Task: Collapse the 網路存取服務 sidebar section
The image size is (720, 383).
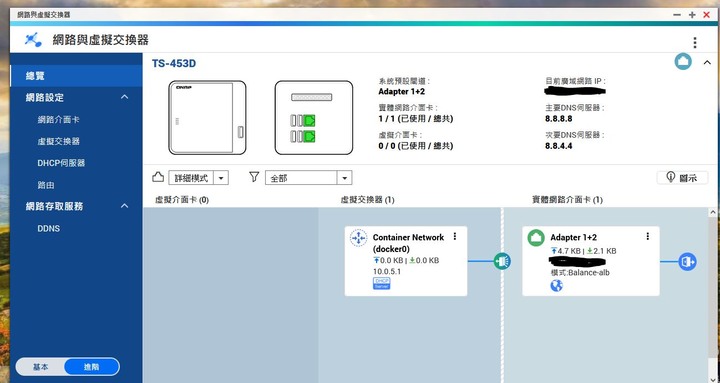Action: [x=124, y=206]
